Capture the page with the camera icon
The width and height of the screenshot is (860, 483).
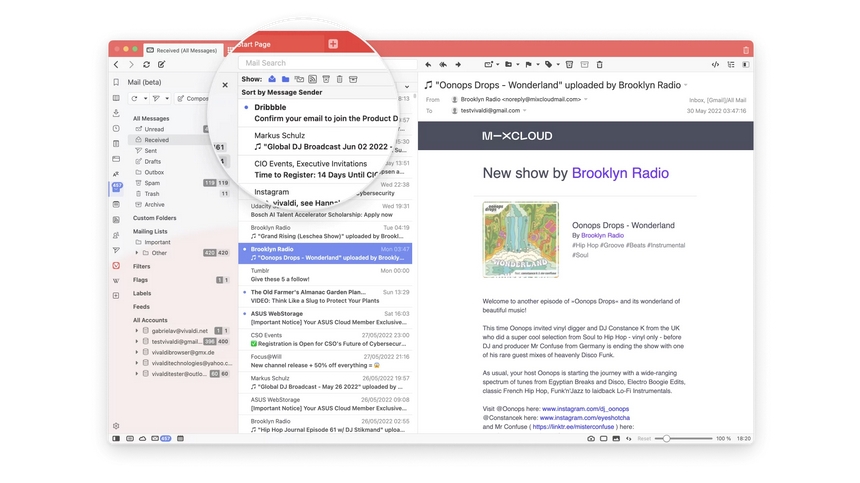[x=591, y=439]
